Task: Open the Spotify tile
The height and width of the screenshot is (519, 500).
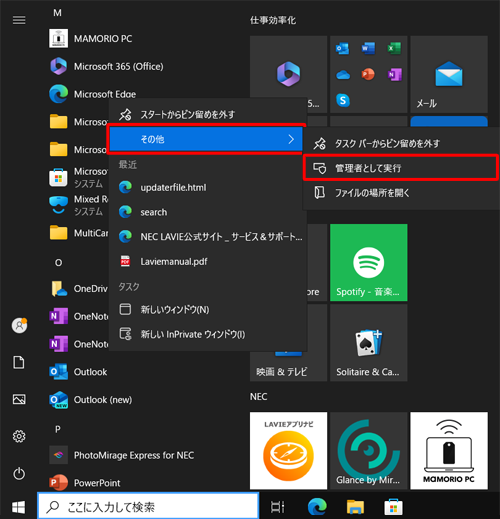Action: [x=368, y=262]
